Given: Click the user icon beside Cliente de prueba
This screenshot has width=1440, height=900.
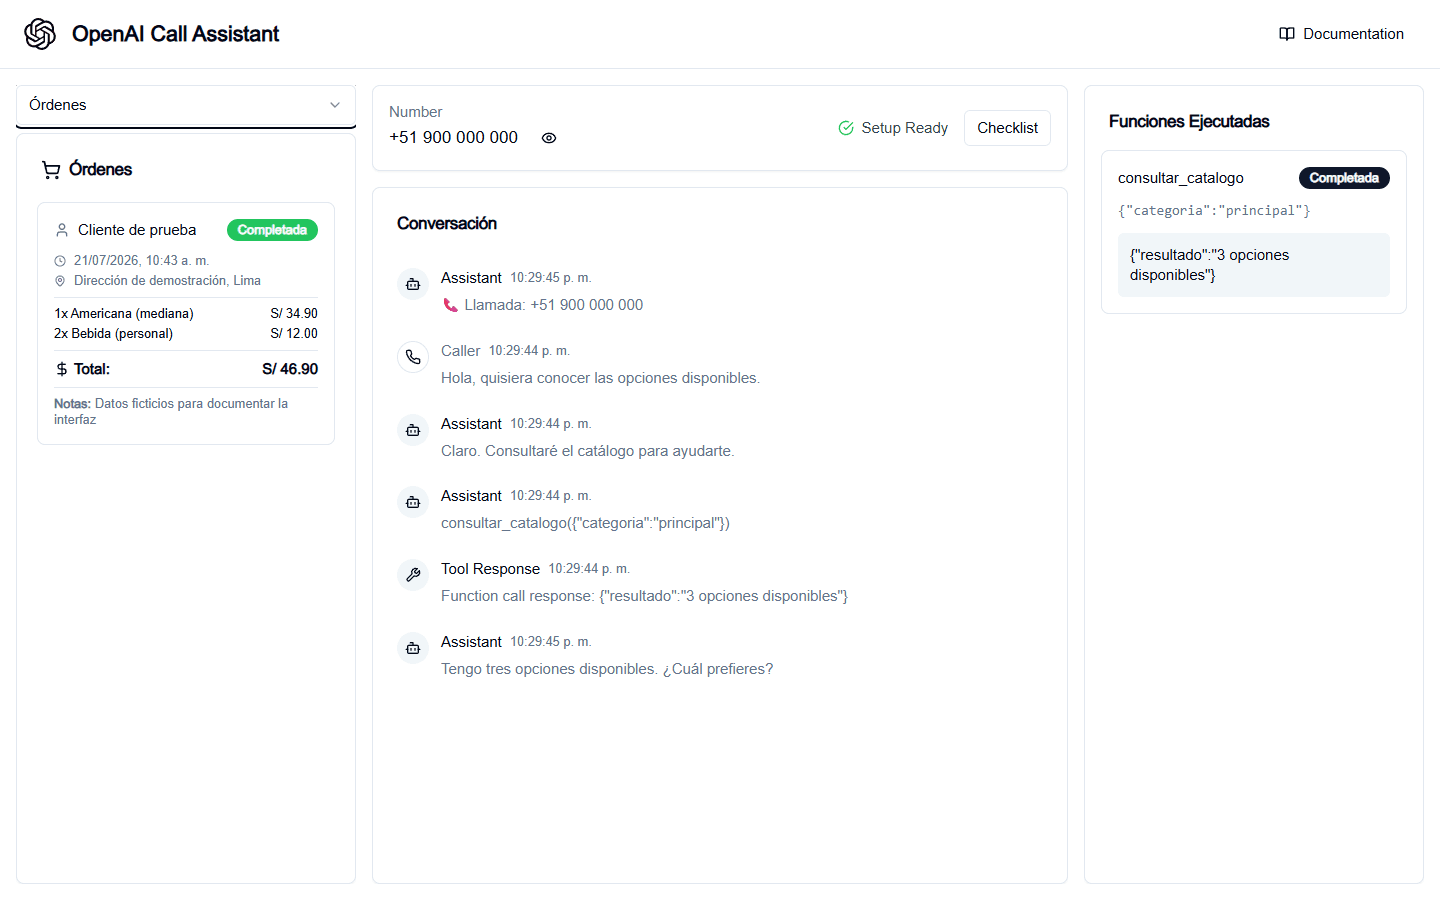Looking at the screenshot, I should (62, 230).
